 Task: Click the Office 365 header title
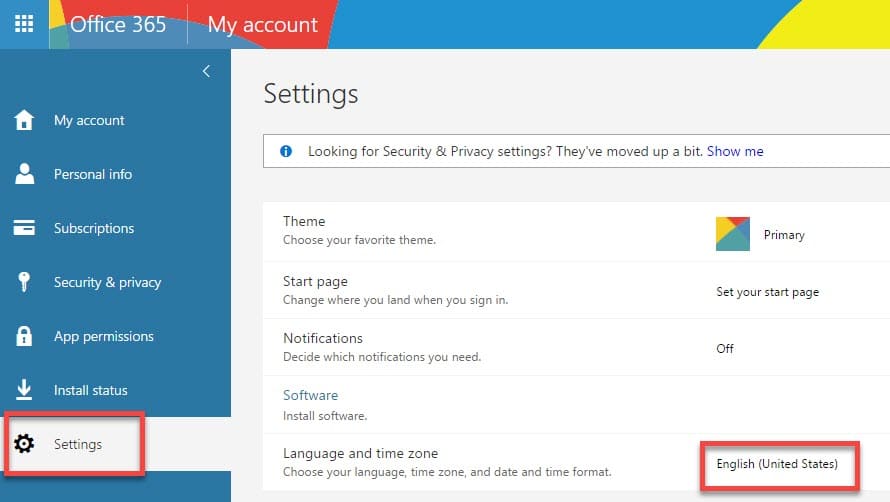pos(118,24)
